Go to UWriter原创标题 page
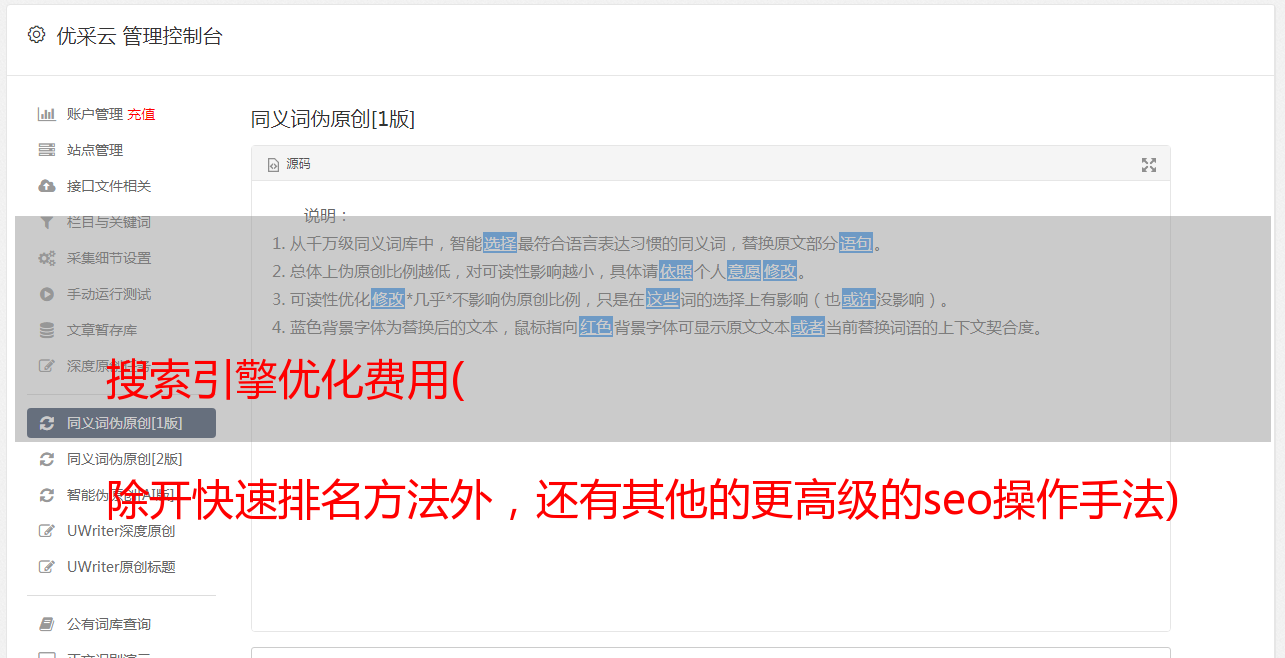1285x658 pixels. (121, 567)
